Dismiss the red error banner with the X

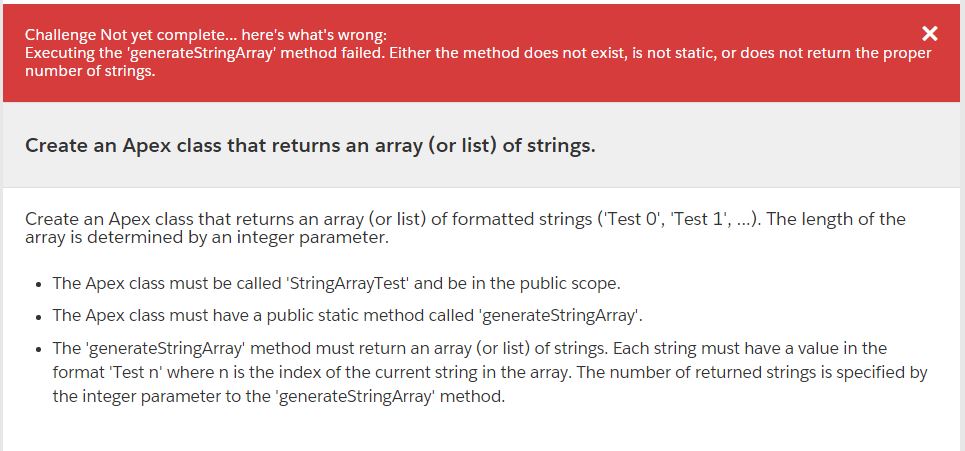point(930,34)
